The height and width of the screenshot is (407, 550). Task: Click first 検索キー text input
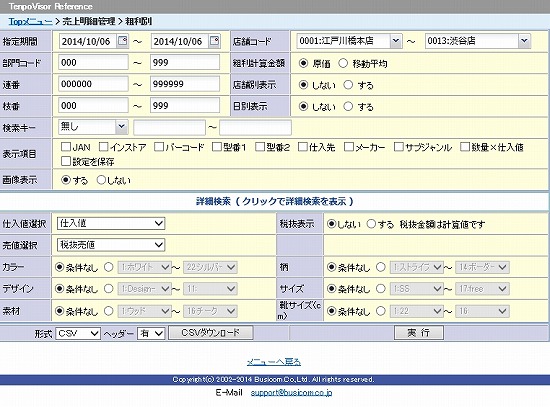coord(169,127)
